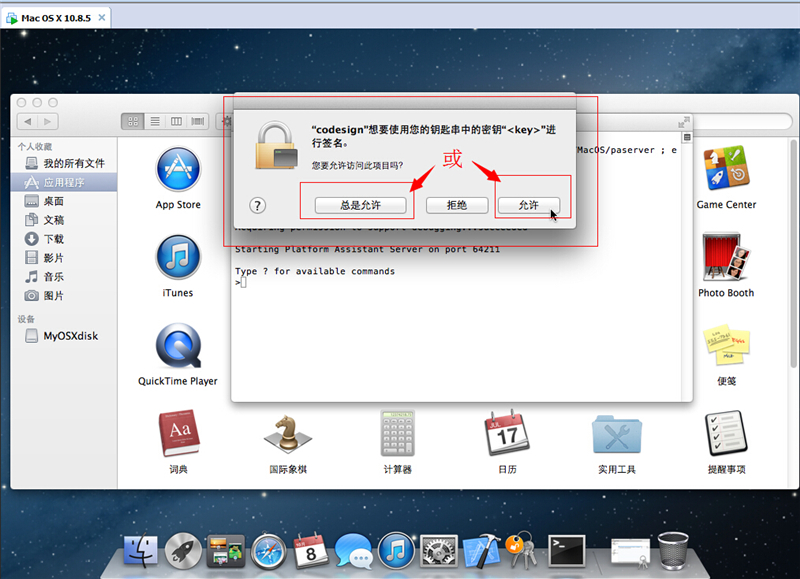800x579 pixels.
Task: Switch Finder to Cover Flow view
Action: [x=197, y=121]
